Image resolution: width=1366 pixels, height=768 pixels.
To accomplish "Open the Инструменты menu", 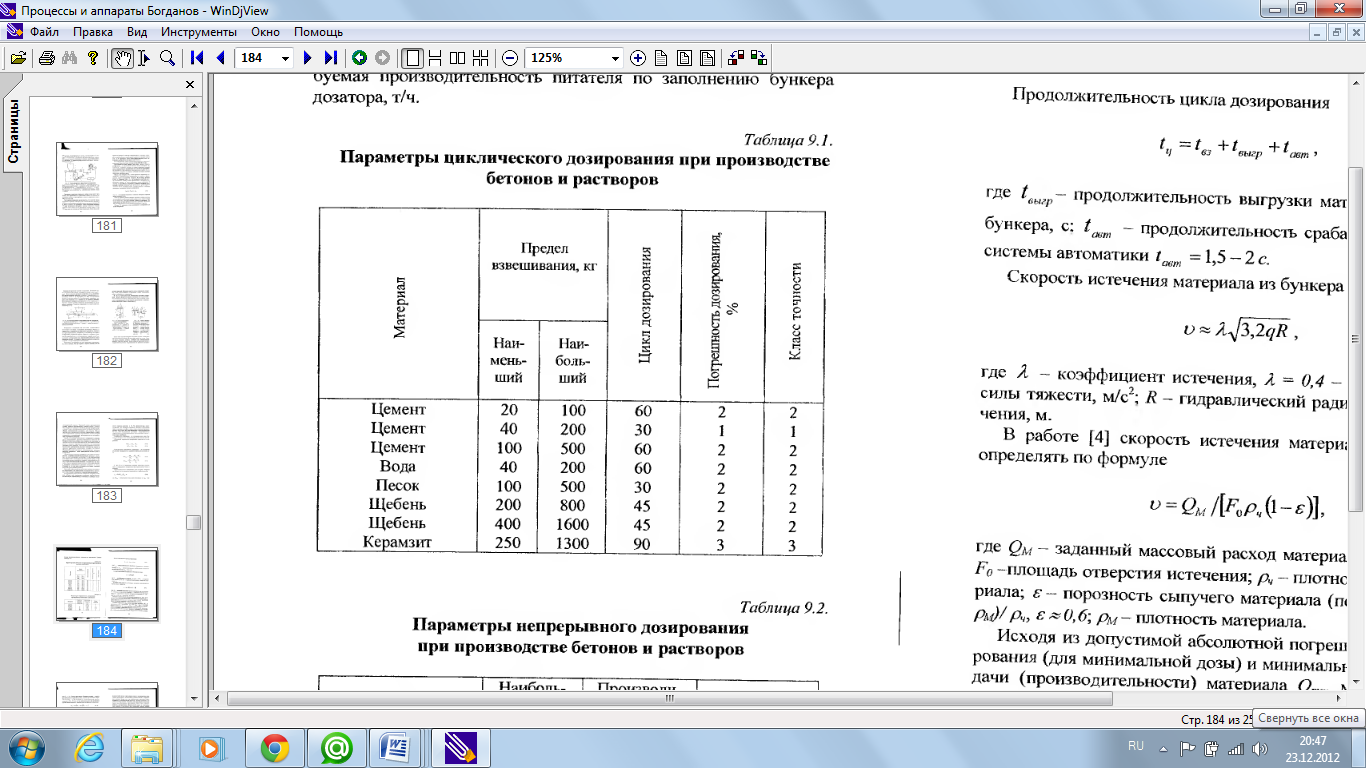I will [x=197, y=32].
